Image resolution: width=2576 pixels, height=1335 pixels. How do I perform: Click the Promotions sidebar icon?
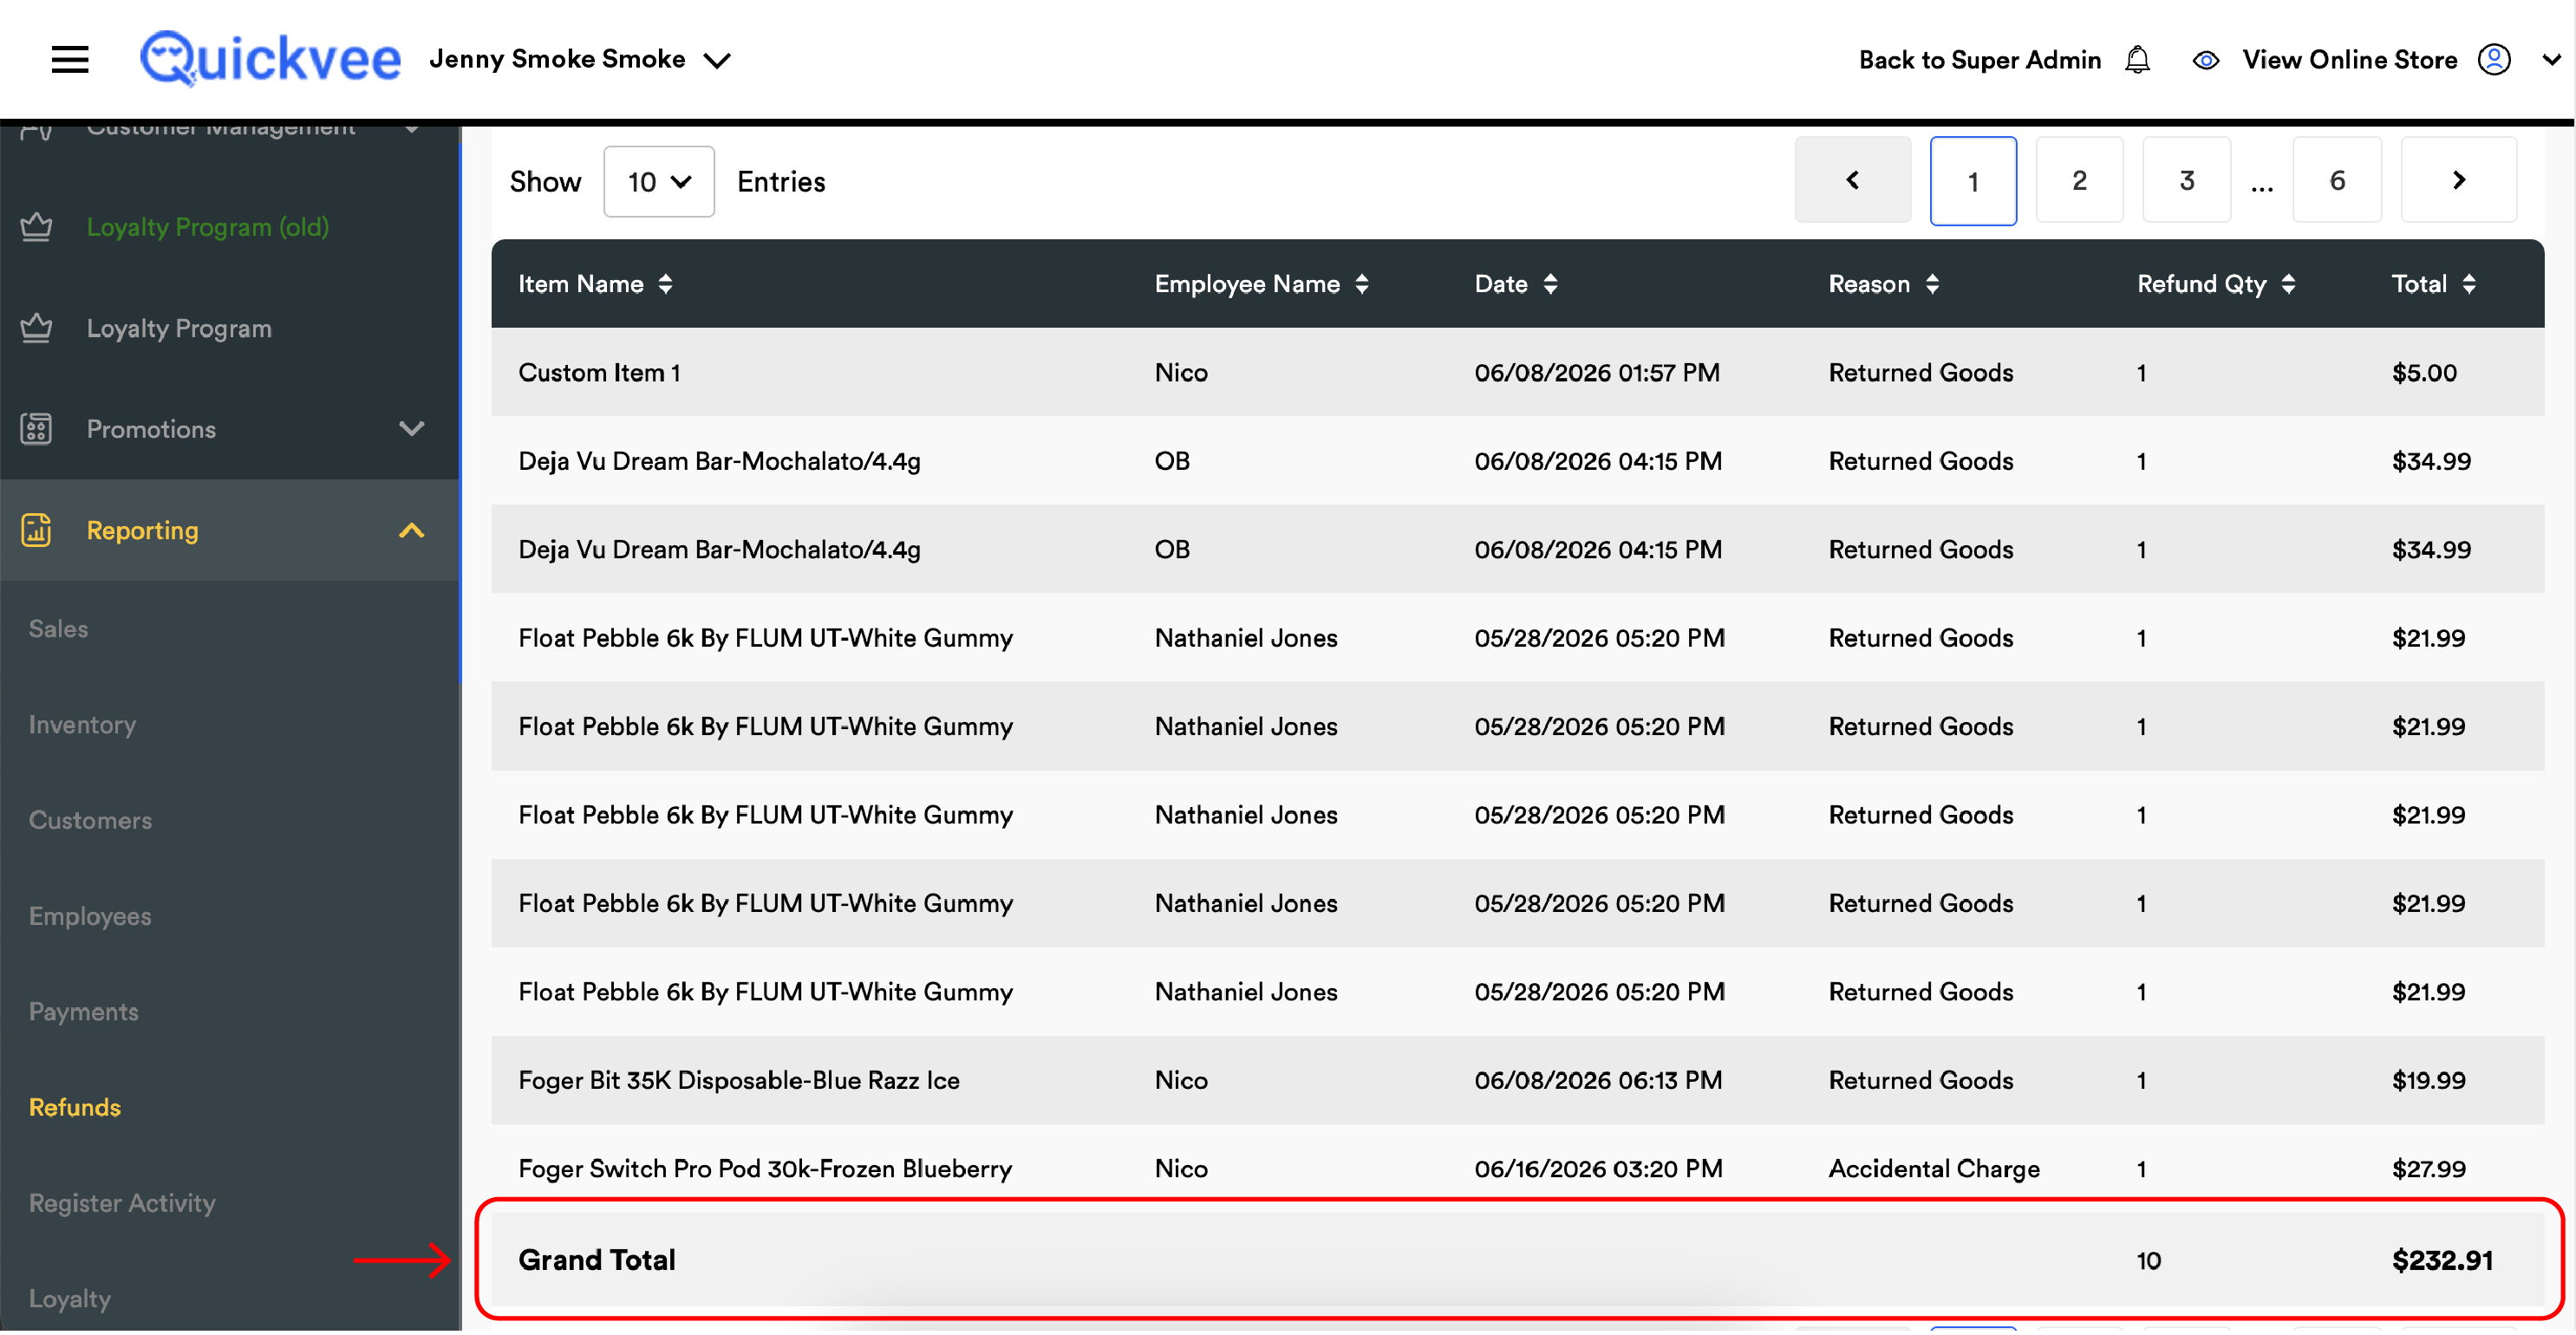(36, 429)
